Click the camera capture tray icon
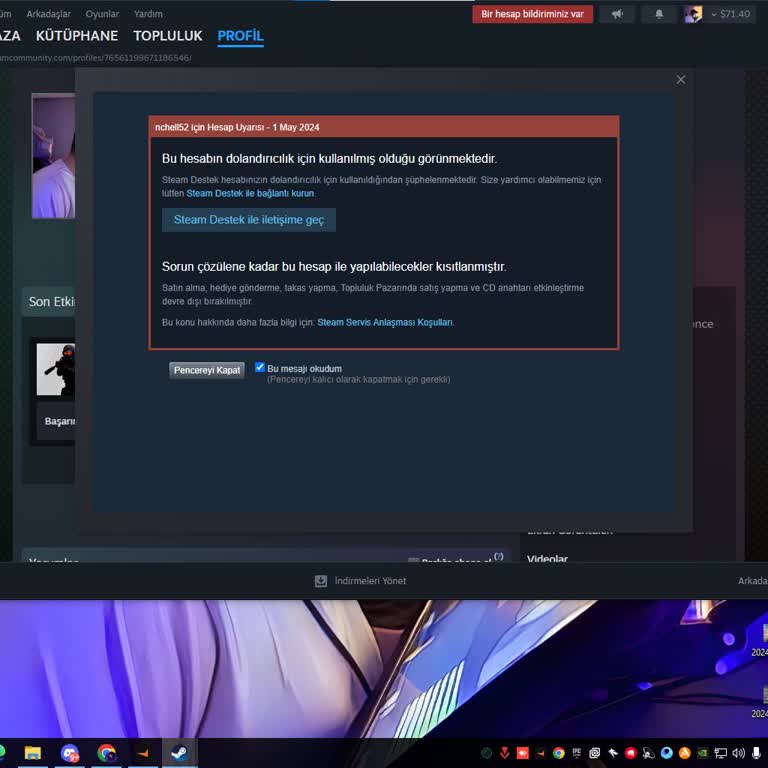This screenshot has height=768, width=768. coord(595,753)
